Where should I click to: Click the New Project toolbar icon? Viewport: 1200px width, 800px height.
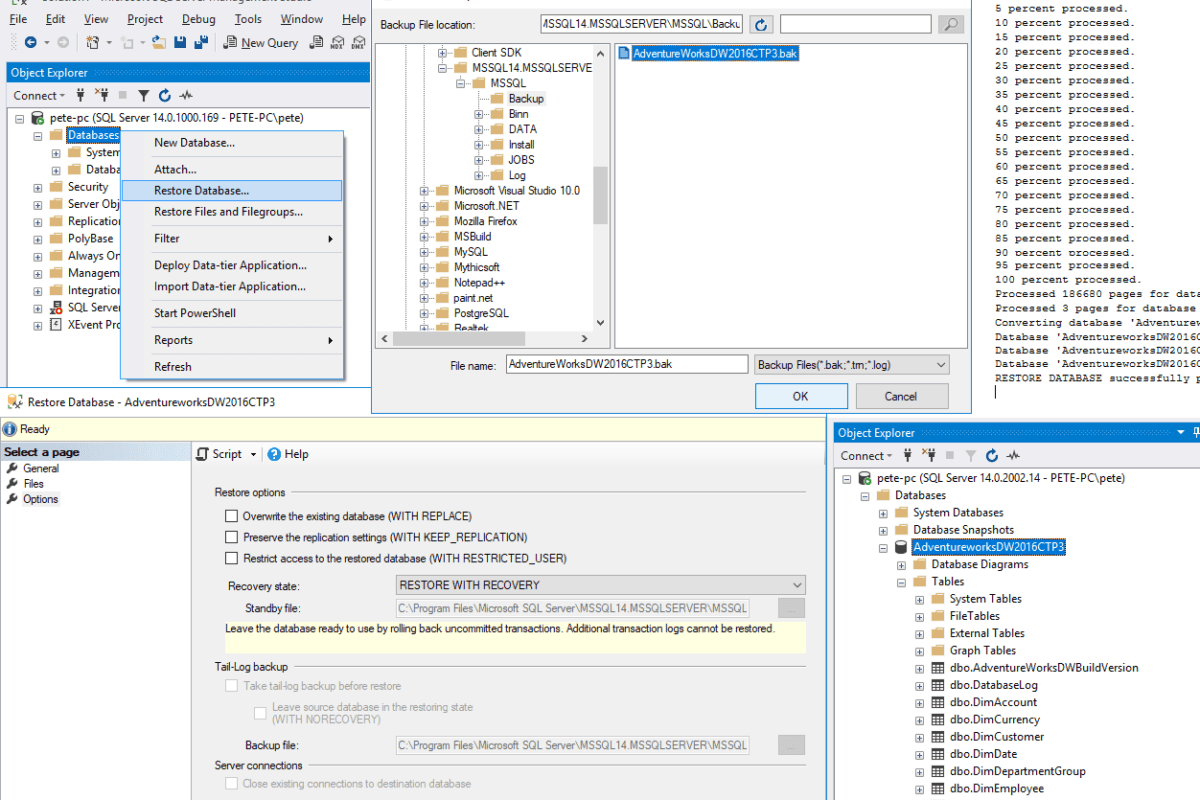pos(92,43)
